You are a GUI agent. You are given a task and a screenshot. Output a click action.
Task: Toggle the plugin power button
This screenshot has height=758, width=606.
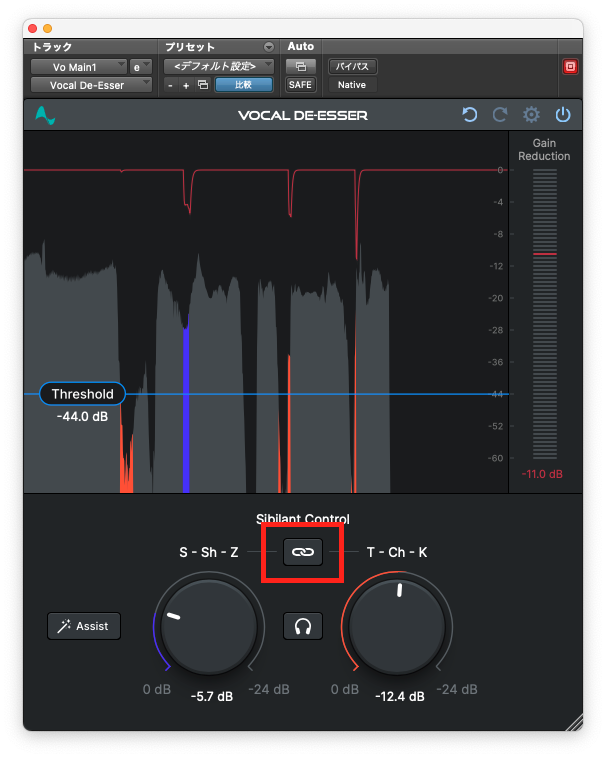563,115
